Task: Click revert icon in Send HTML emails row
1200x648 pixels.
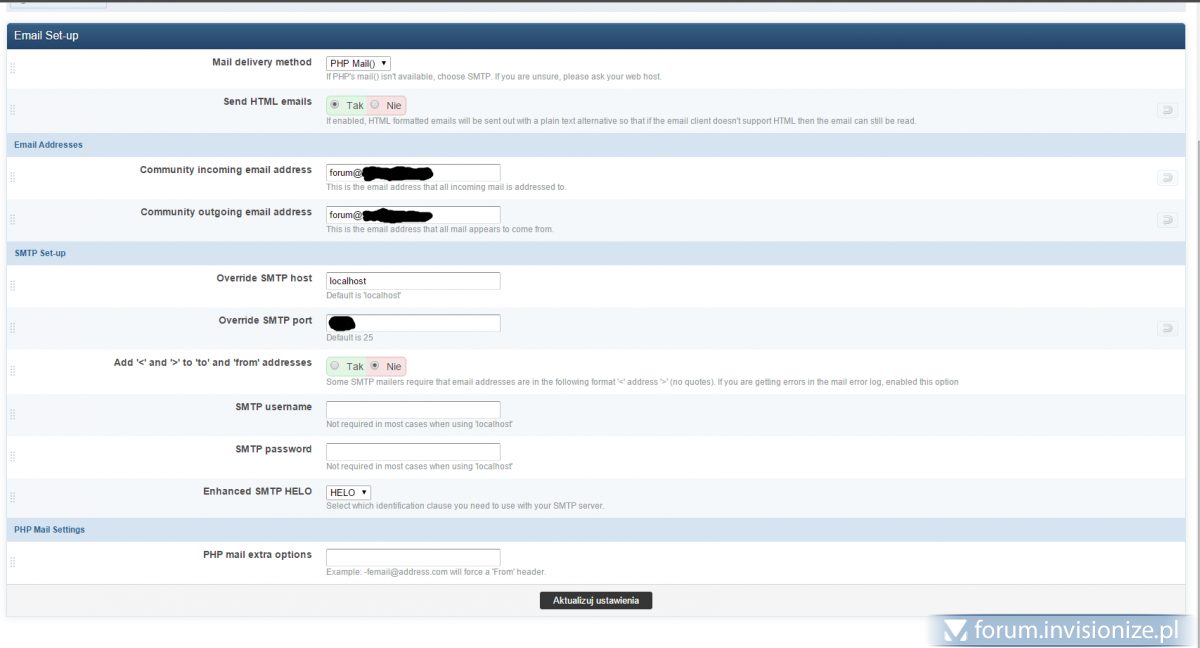Action: pyautogui.click(x=1167, y=110)
